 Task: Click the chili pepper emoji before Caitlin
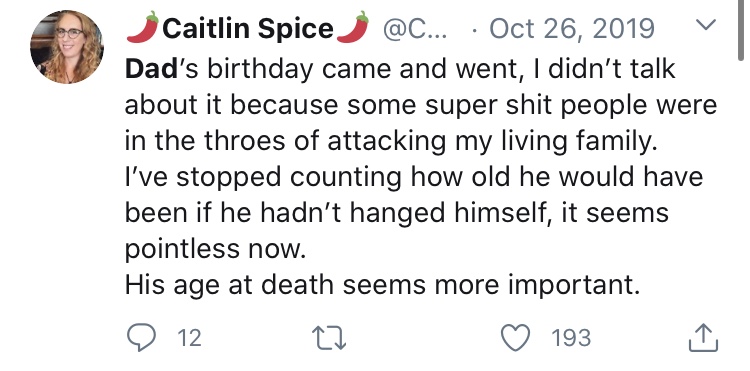pos(143,27)
